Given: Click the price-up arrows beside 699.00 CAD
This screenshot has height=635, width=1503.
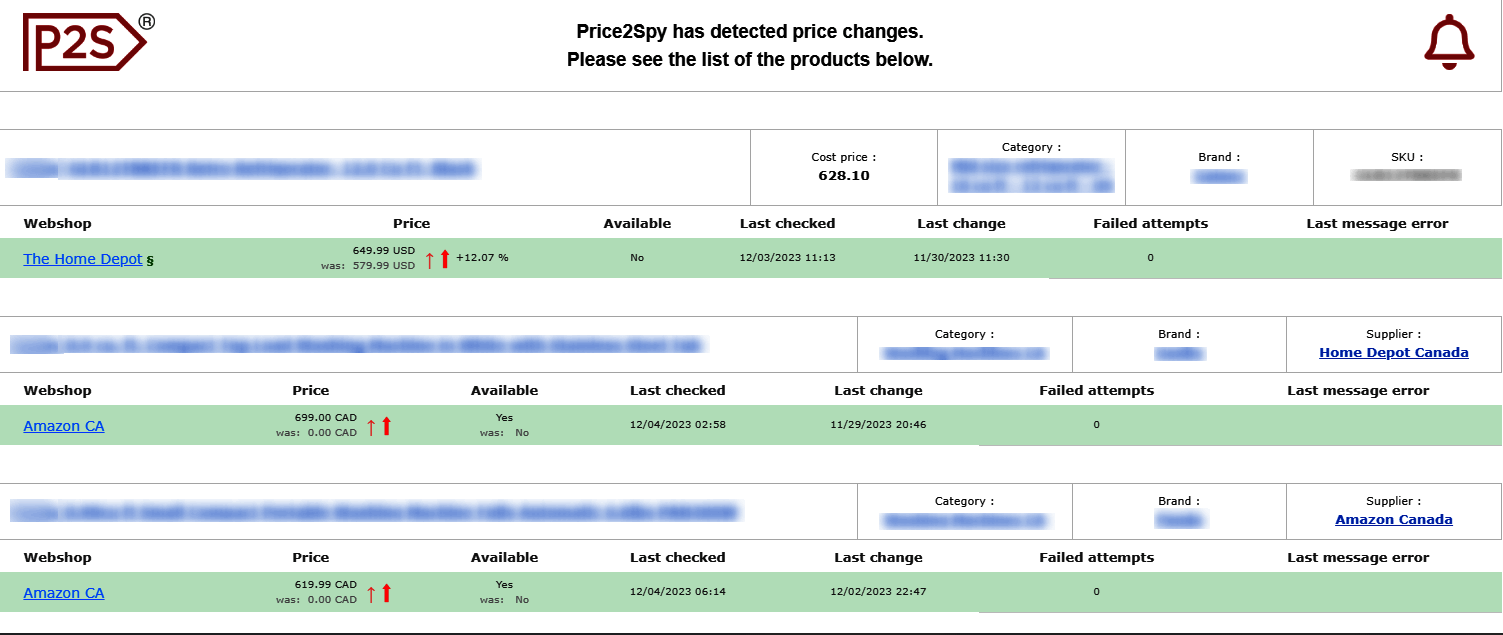Looking at the screenshot, I should 379,427.
